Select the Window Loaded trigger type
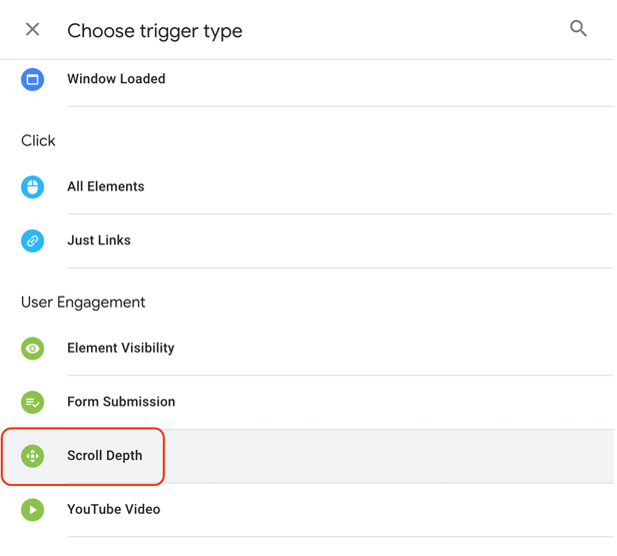Screen dimensions: 617x556 tap(116, 79)
